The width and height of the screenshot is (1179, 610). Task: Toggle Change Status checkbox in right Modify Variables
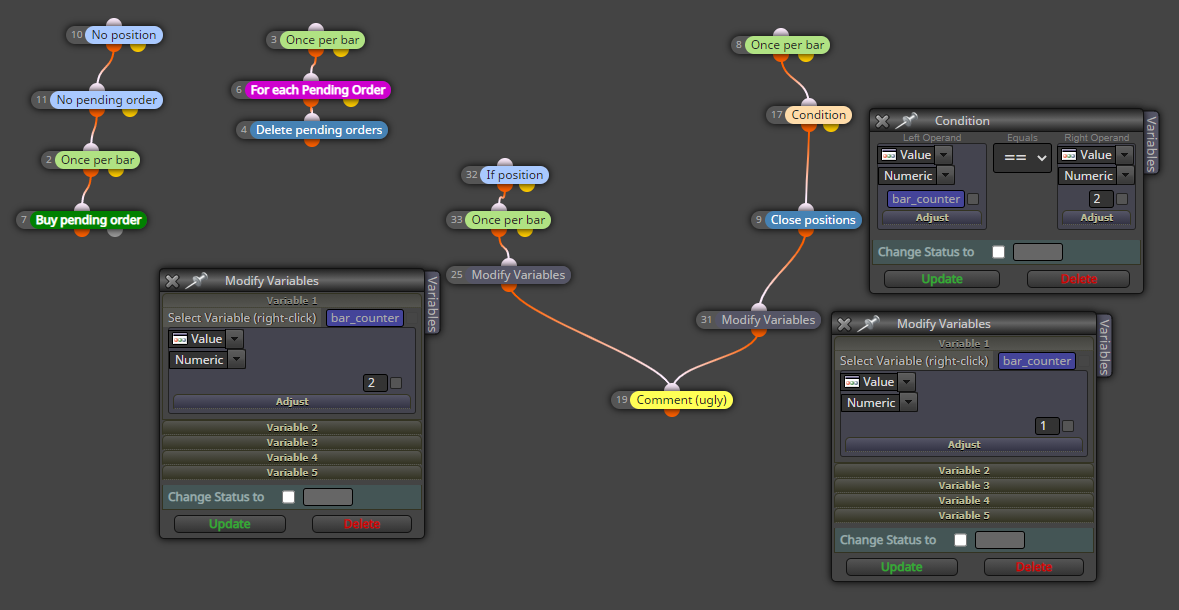point(960,539)
